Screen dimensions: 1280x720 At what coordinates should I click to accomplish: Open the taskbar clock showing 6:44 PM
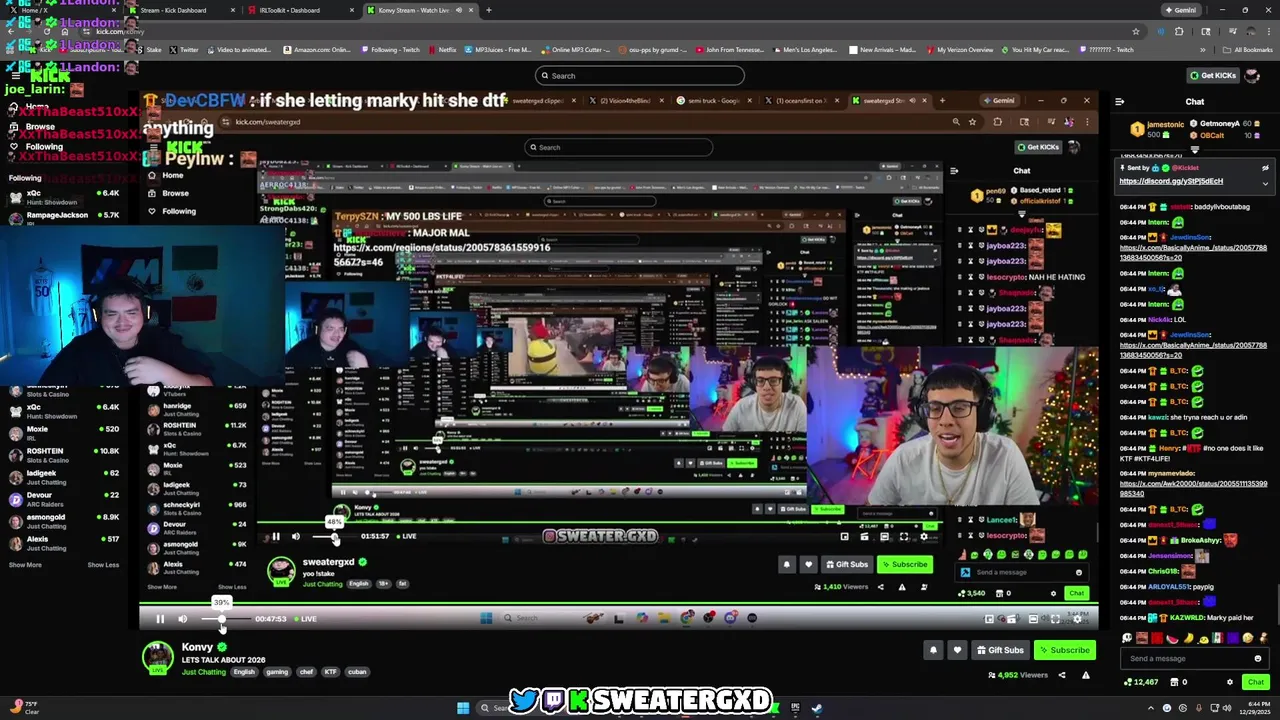pyautogui.click(x=1255, y=709)
